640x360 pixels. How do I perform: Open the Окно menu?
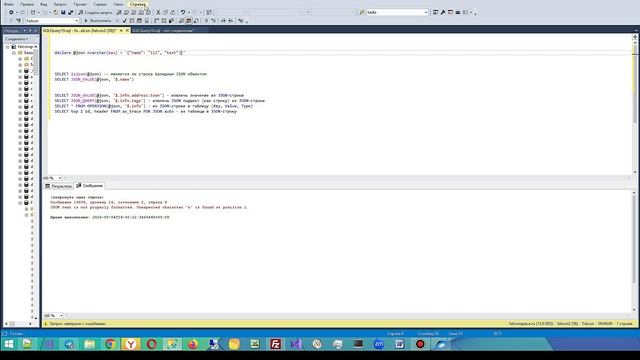[118, 4]
